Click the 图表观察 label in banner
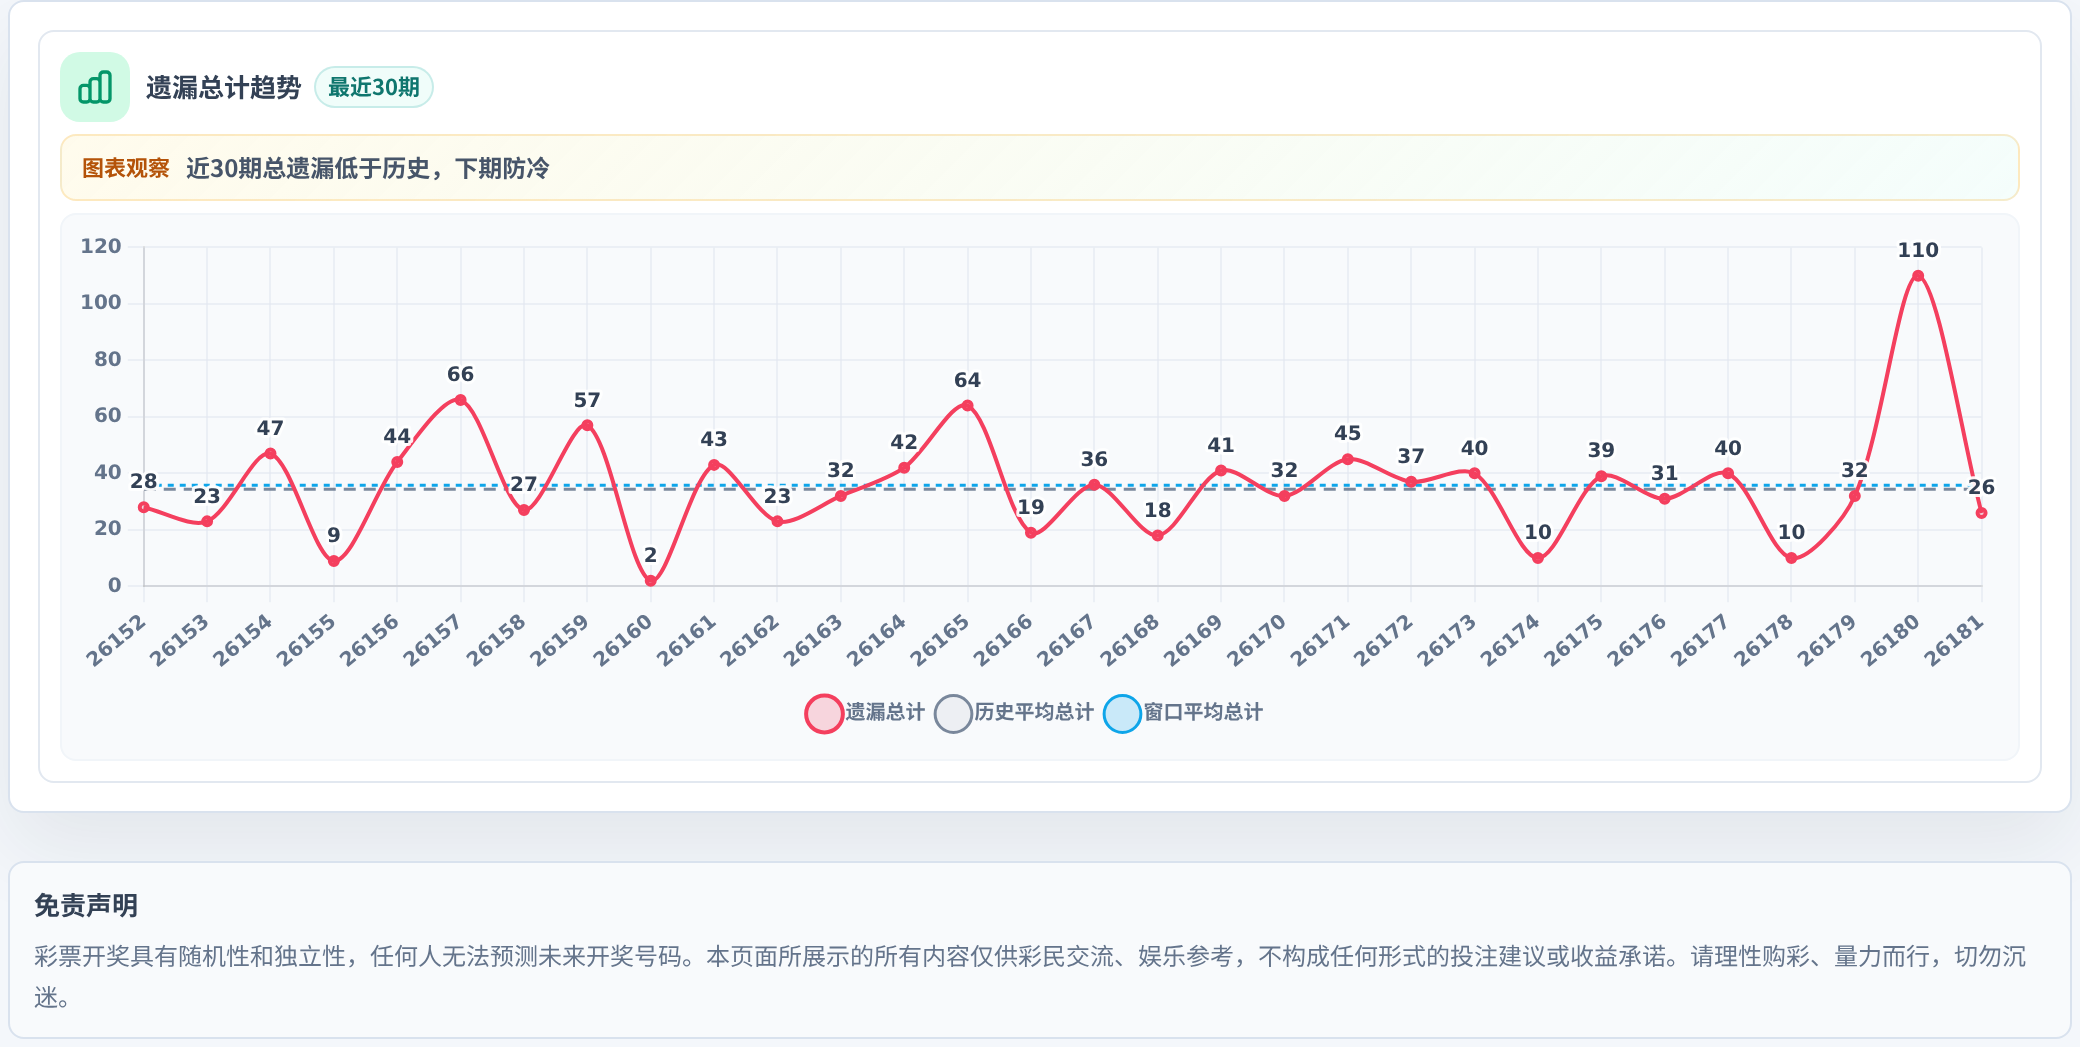Image resolution: width=2080 pixels, height=1047 pixels. point(126,168)
